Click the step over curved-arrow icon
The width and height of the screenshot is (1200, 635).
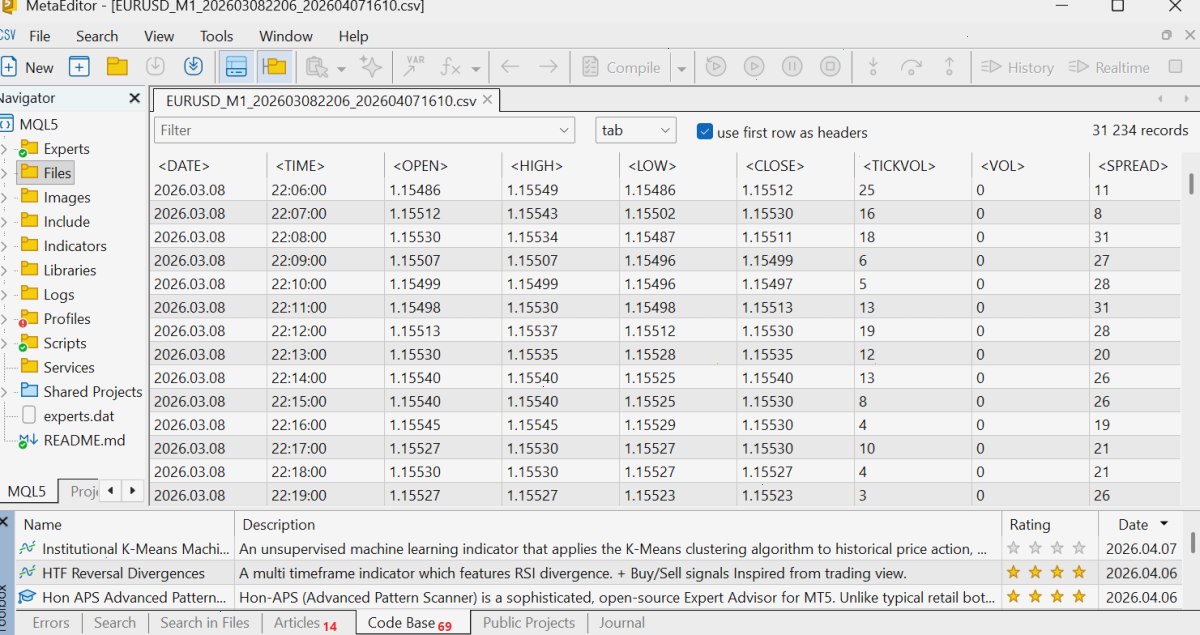[911, 67]
